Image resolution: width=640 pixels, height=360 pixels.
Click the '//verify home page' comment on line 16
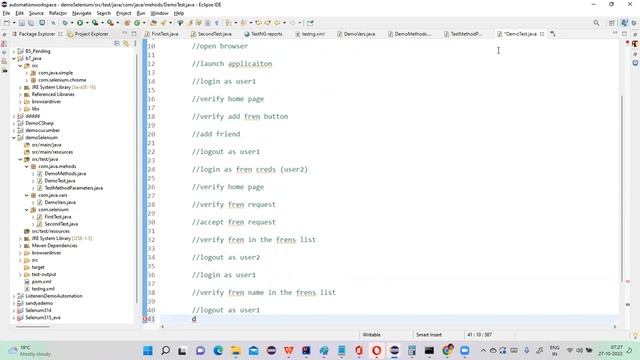coord(228,99)
